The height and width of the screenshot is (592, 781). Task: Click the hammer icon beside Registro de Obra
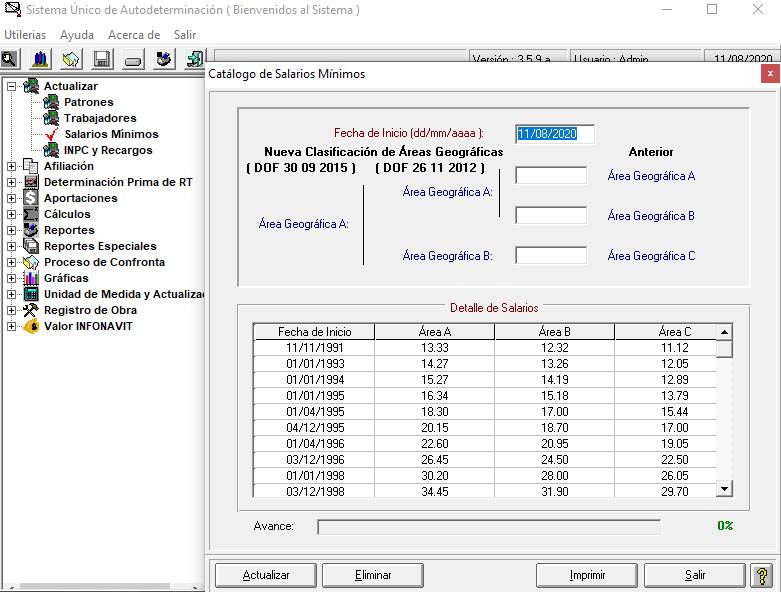(31, 310)
